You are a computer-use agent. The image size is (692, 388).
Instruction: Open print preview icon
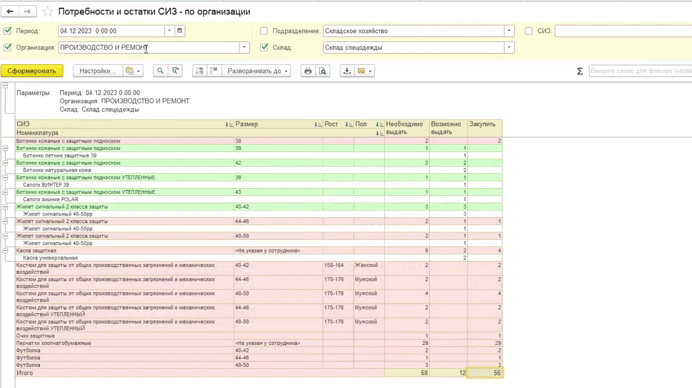click(x=323, y=71)
